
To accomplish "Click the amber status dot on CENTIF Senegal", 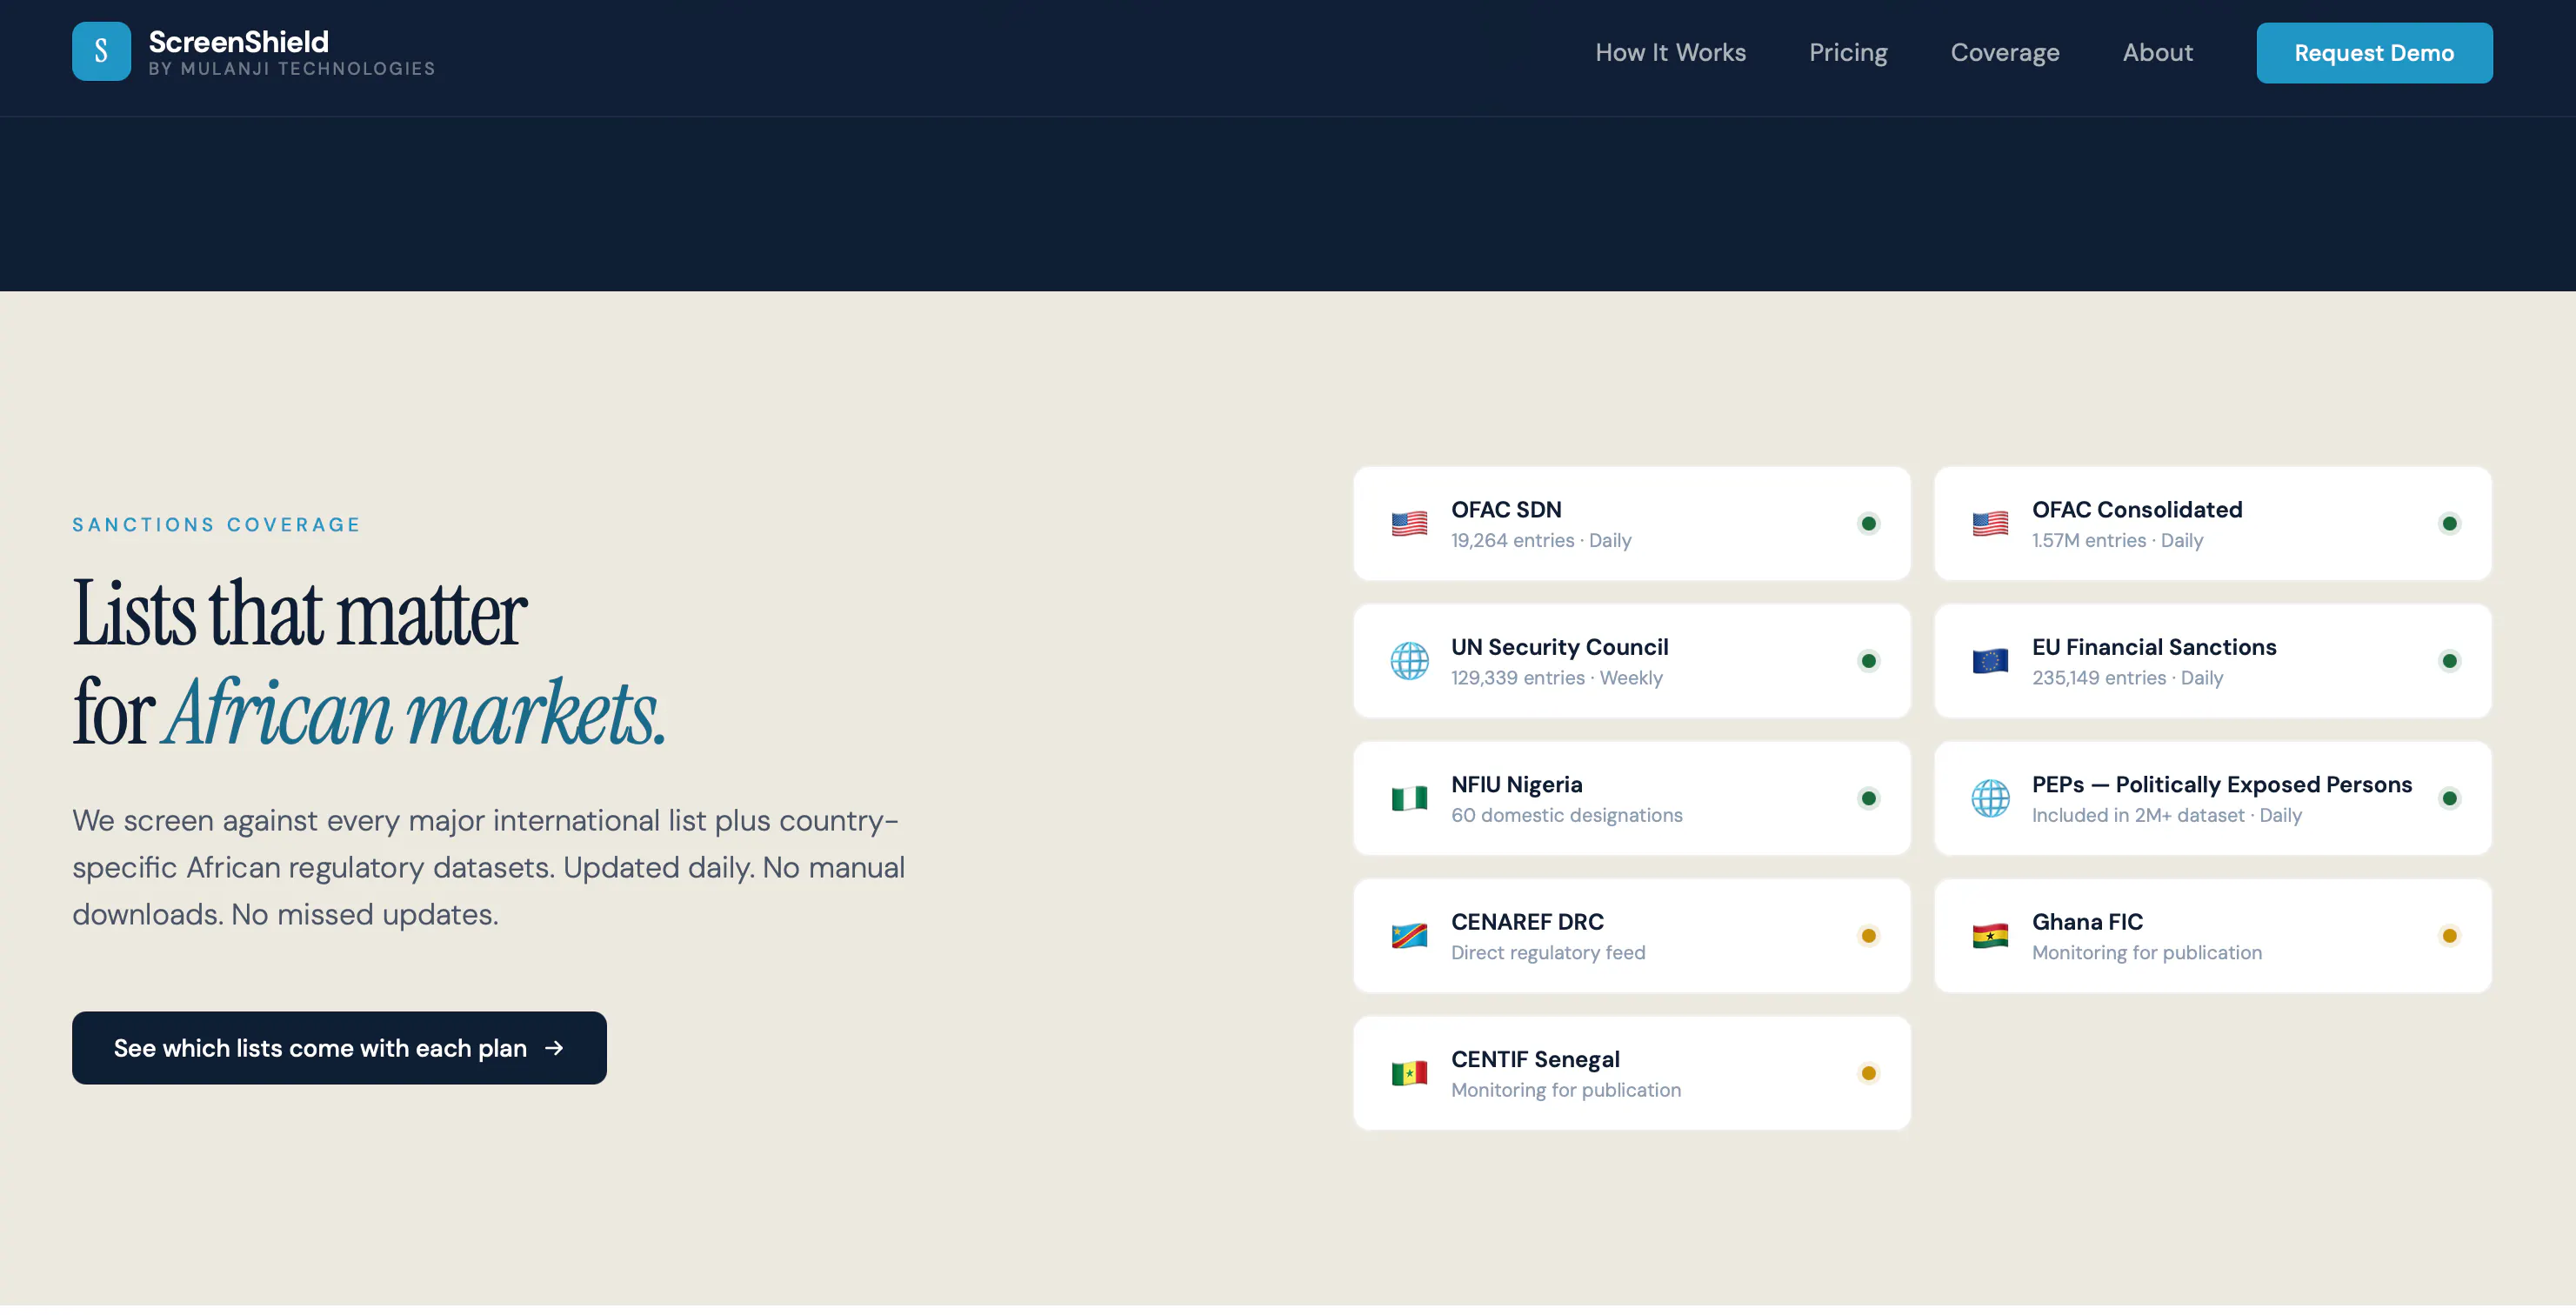I will [1868, 1074].
